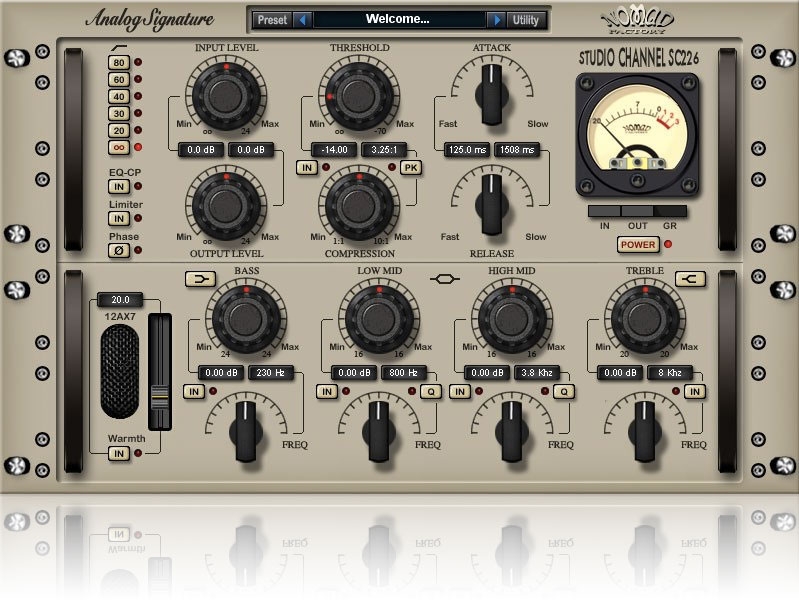Click the Phase invert Ø button
Screen dimensions: 799x600
point(118,250)
